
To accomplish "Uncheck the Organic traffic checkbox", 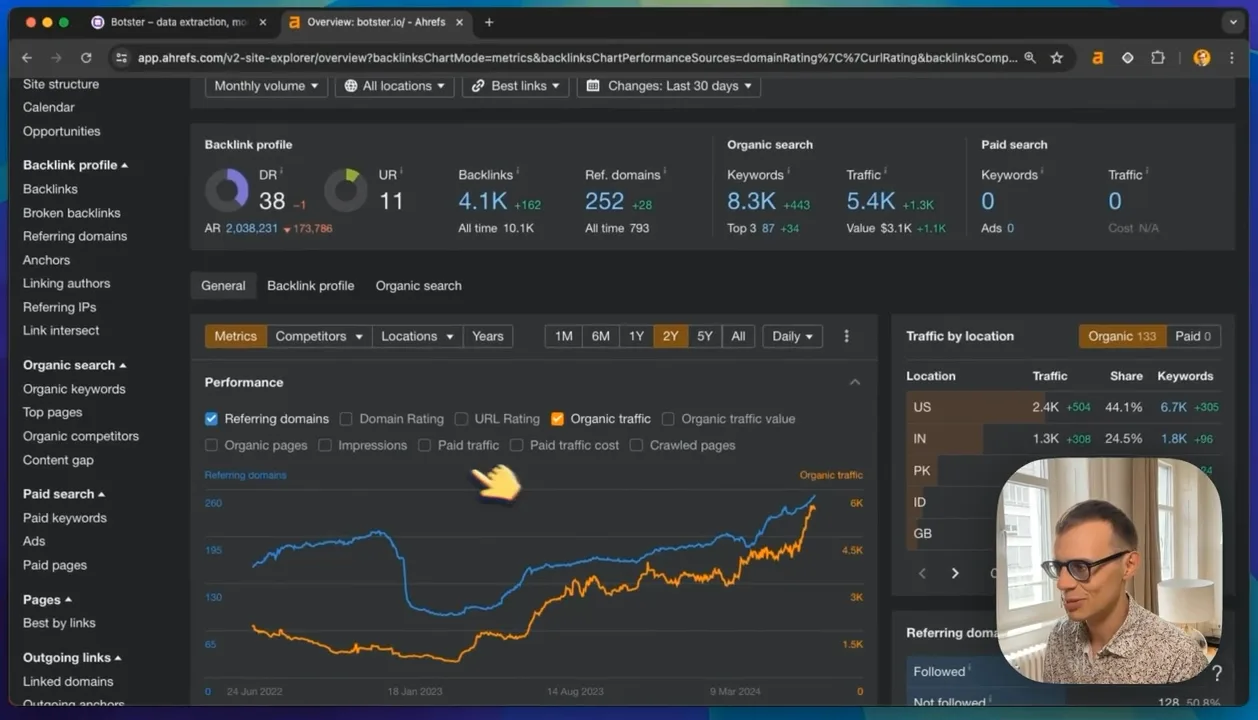I will point(557,419).
